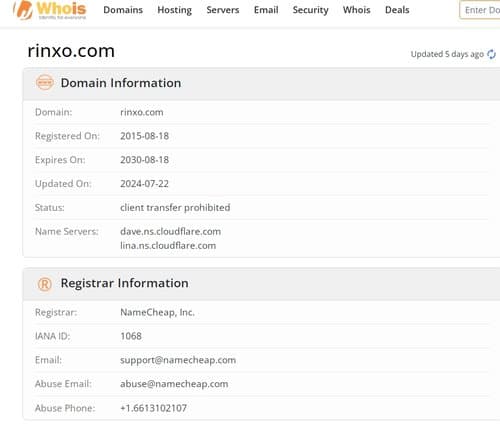
Task: Select registrar name NameCheap, Inc.
Action: [x=157, y=312]
